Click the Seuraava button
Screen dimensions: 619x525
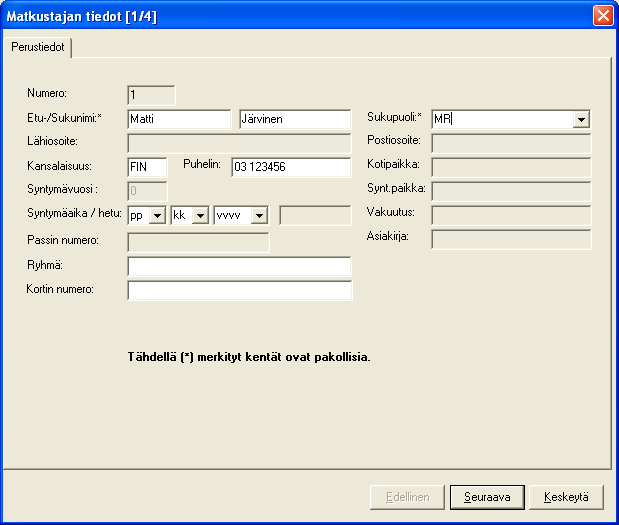(487, 497)
